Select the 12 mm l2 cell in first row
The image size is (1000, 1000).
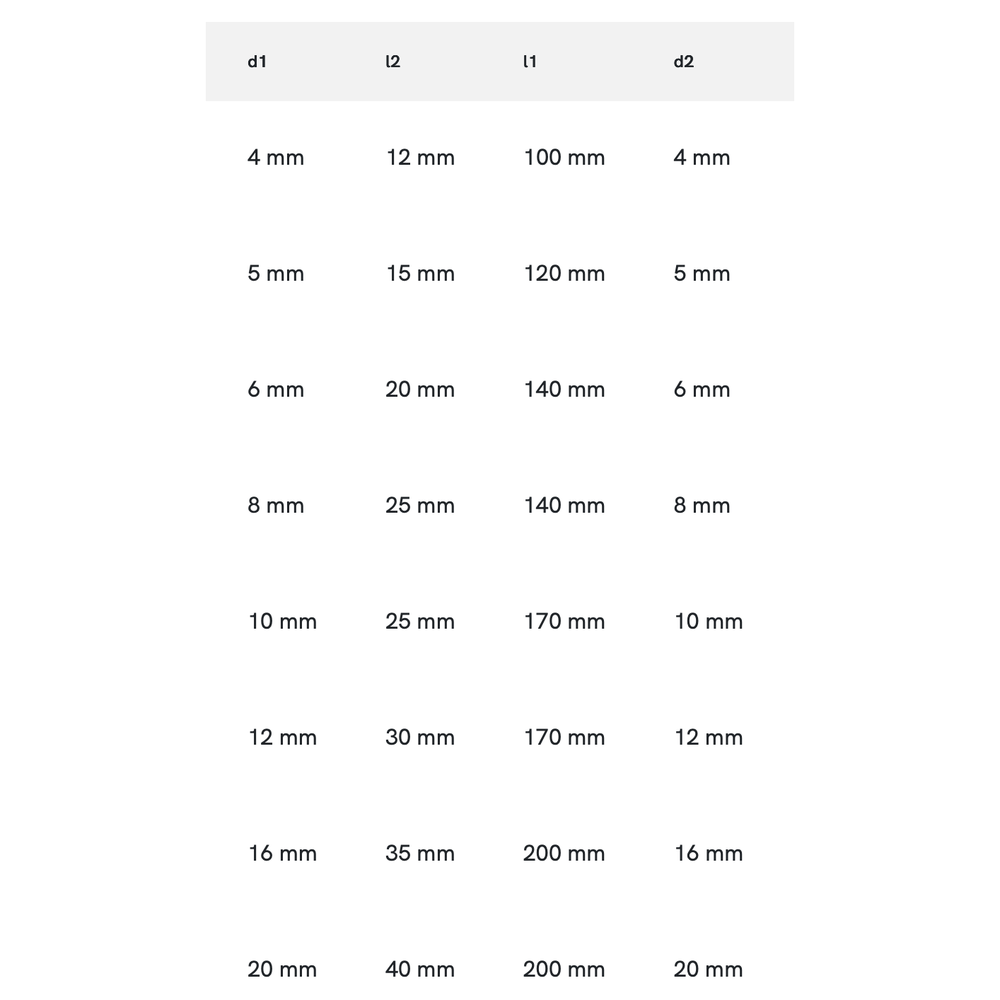(x=420, y=158)
